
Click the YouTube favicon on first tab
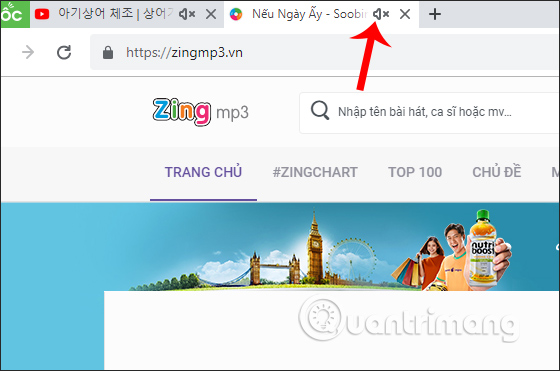(x=42, y=14)
